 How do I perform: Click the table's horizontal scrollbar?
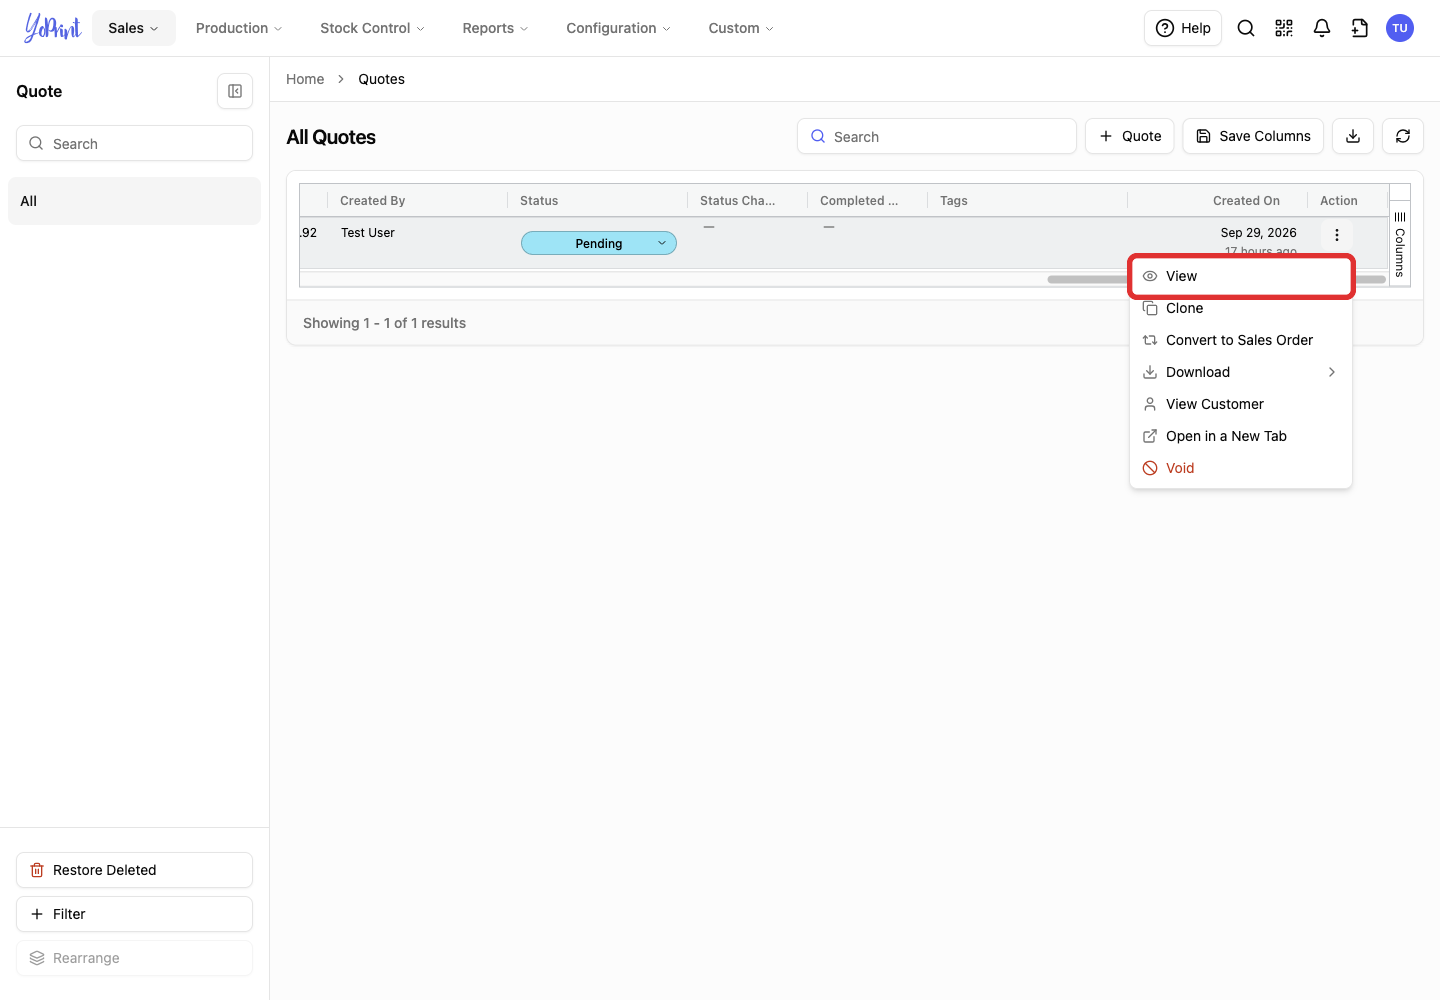pyautogui.click(x=1216, y=280)
